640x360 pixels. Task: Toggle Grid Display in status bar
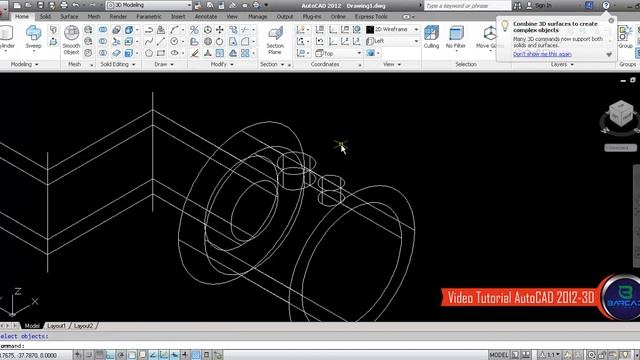[99, 355]
